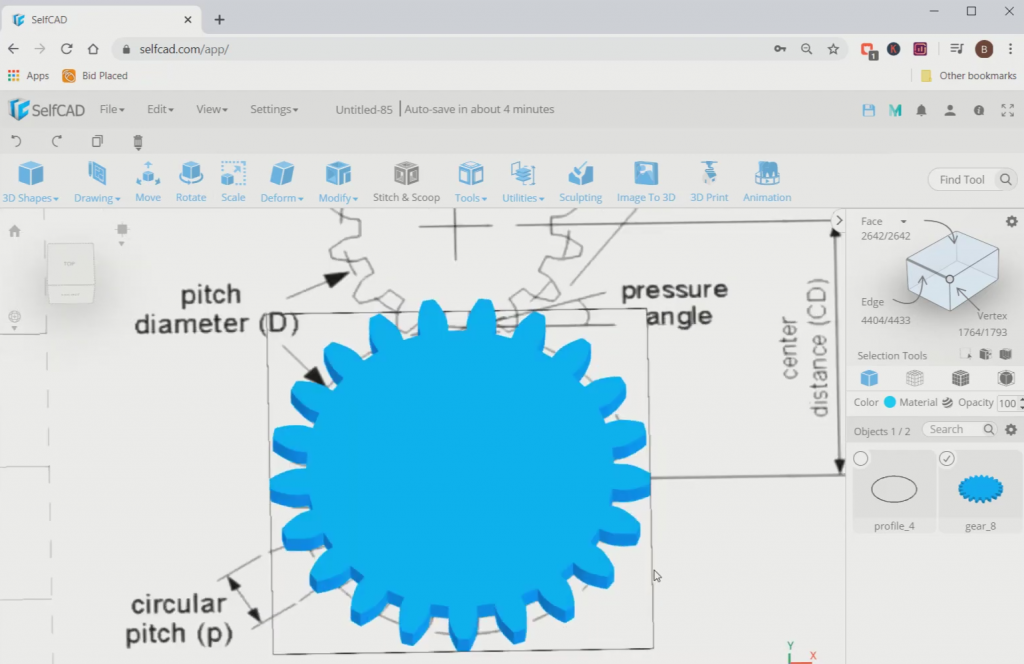1024x664 pixels.
Task: Collapse the right side panel chevron
Action: click(839, 220)
